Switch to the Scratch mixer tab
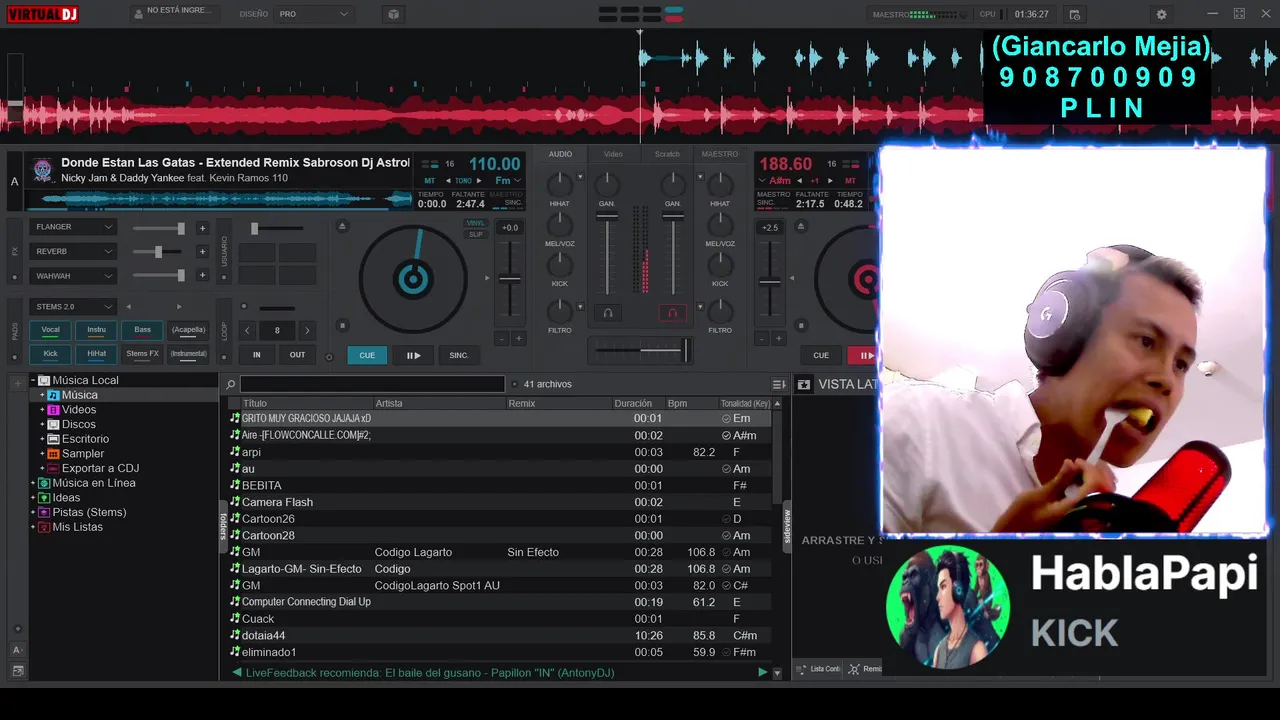Viewport: 1280px width, 720px height. point(667,154)
